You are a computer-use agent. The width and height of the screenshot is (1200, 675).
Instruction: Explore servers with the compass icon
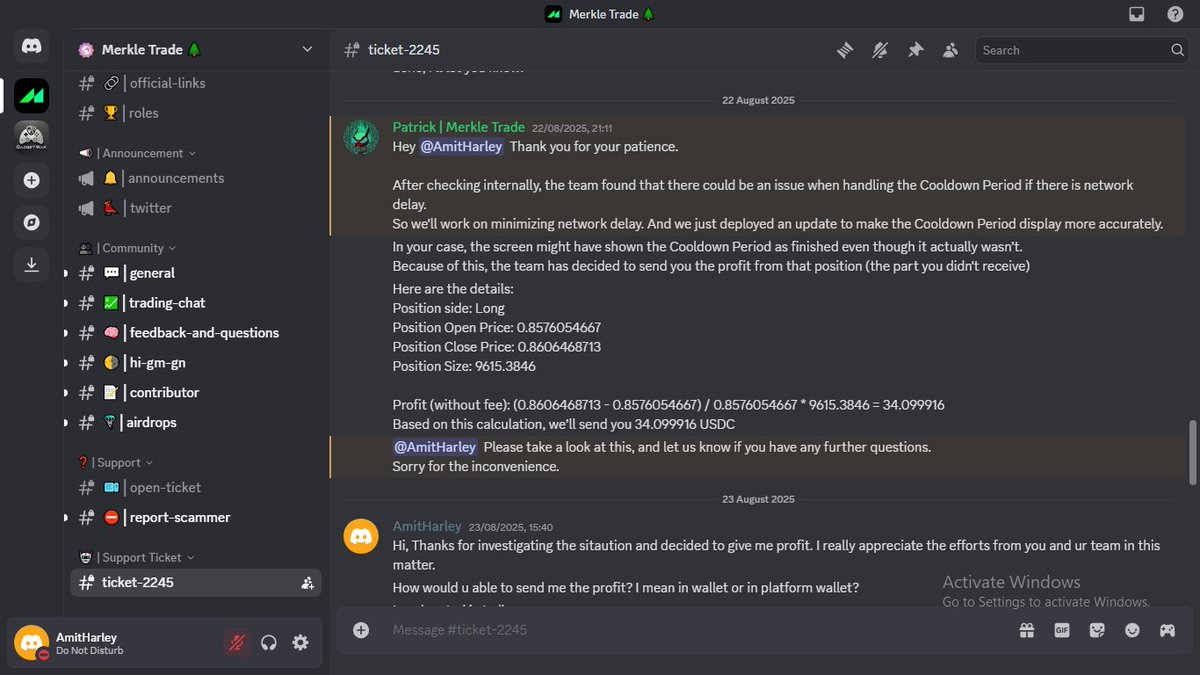[31, 222]
